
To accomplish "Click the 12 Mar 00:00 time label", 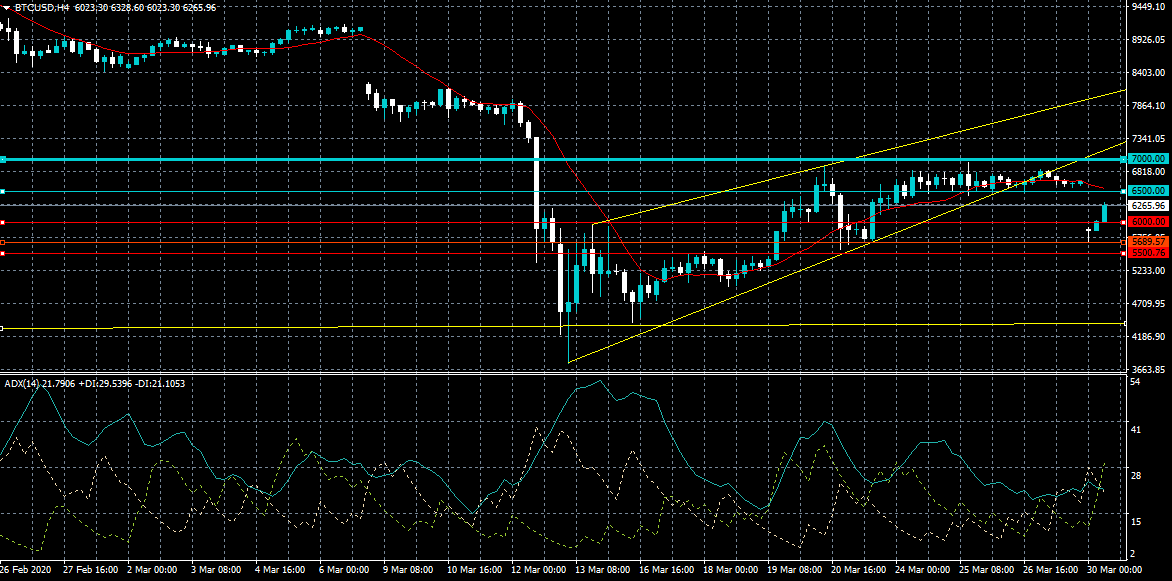I will (539, 569).
